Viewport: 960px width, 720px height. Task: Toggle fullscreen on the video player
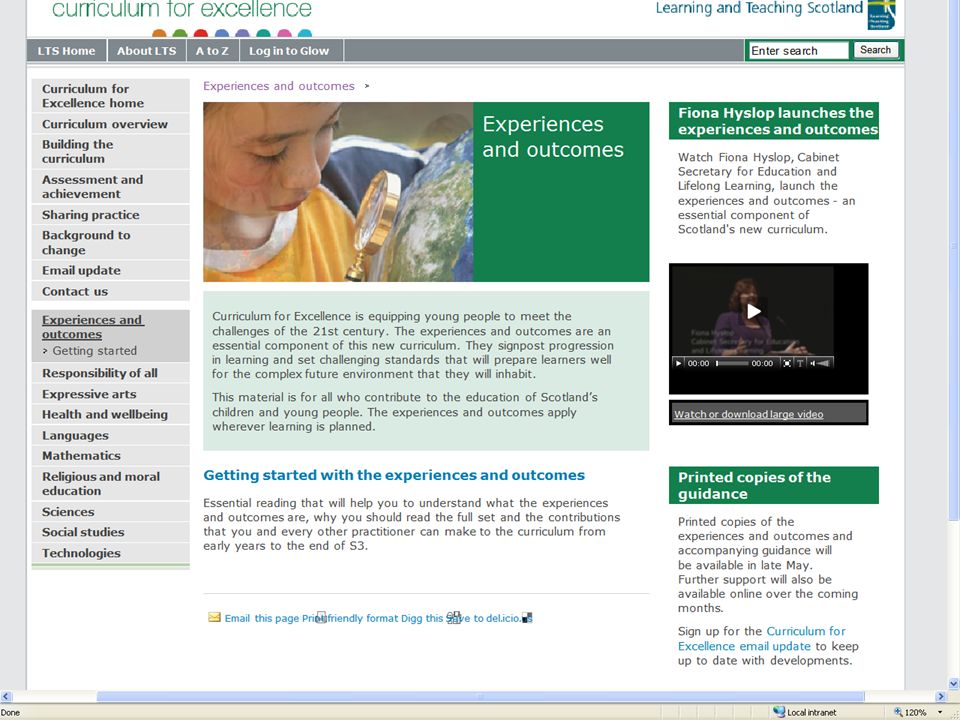[x=787, y=363]
